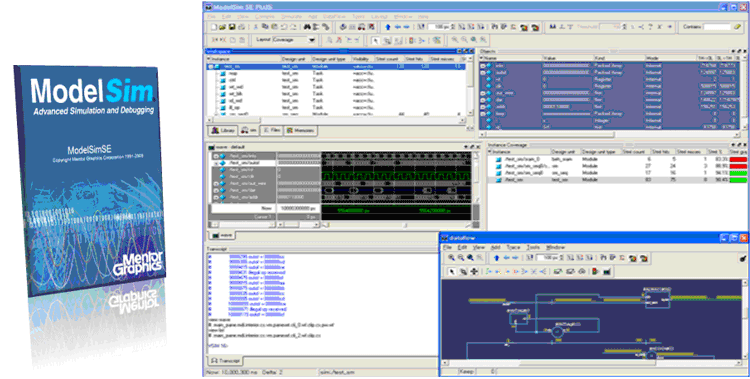750x379 pixels.
Task: Click the Simulate icon in main toolbar
Action: (x=361, y=27)
